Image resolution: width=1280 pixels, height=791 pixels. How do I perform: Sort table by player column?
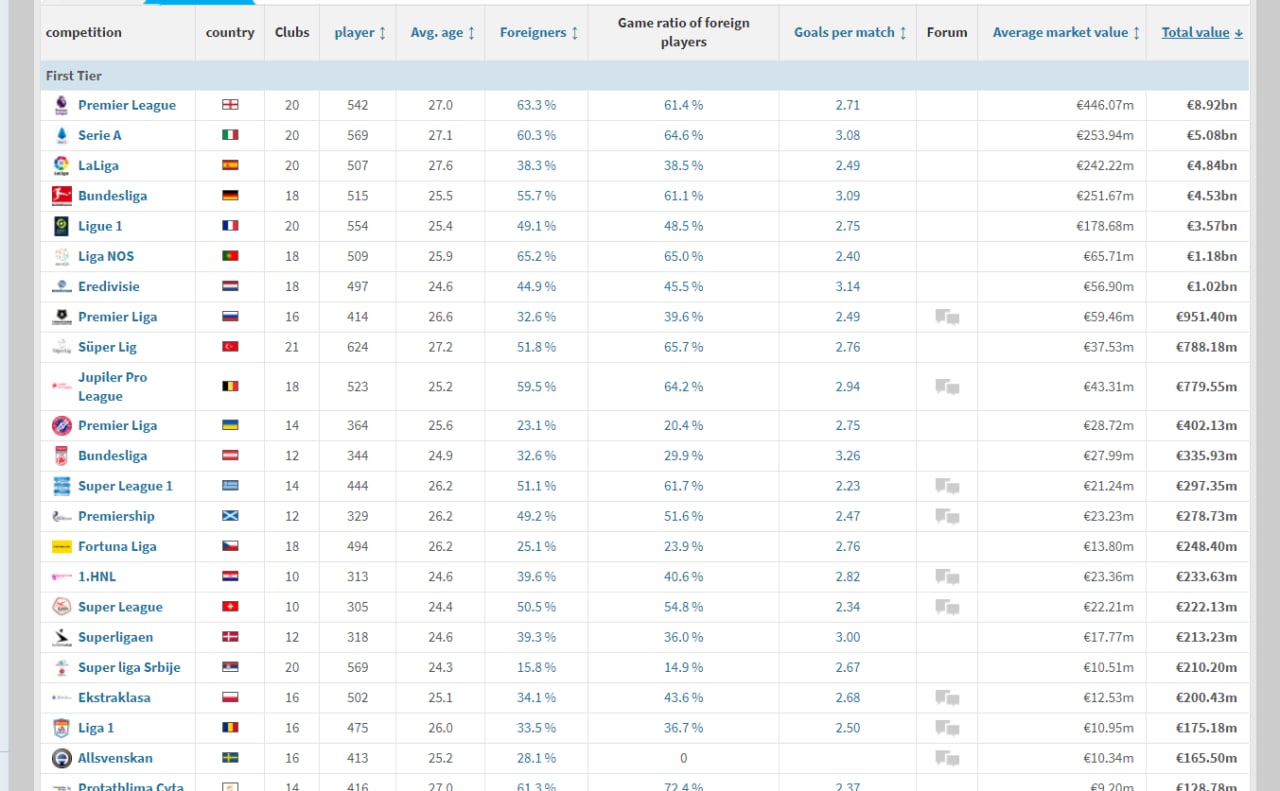(360, 32)
